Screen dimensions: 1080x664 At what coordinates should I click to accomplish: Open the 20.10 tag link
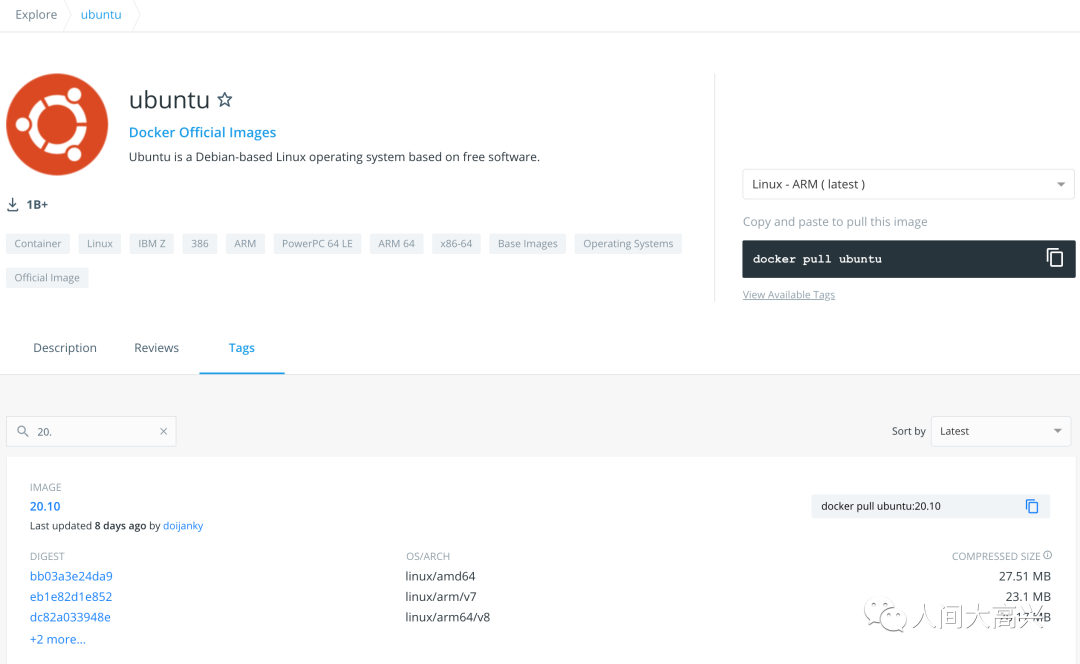click(45, 506)
